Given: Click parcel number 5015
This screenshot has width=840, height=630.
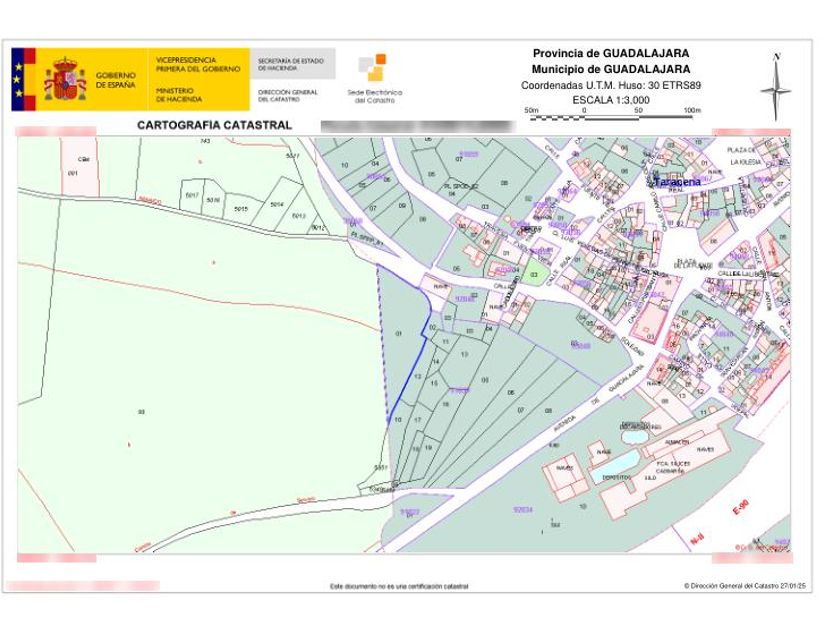Looking at the screenshot, I should coord(242,208).
